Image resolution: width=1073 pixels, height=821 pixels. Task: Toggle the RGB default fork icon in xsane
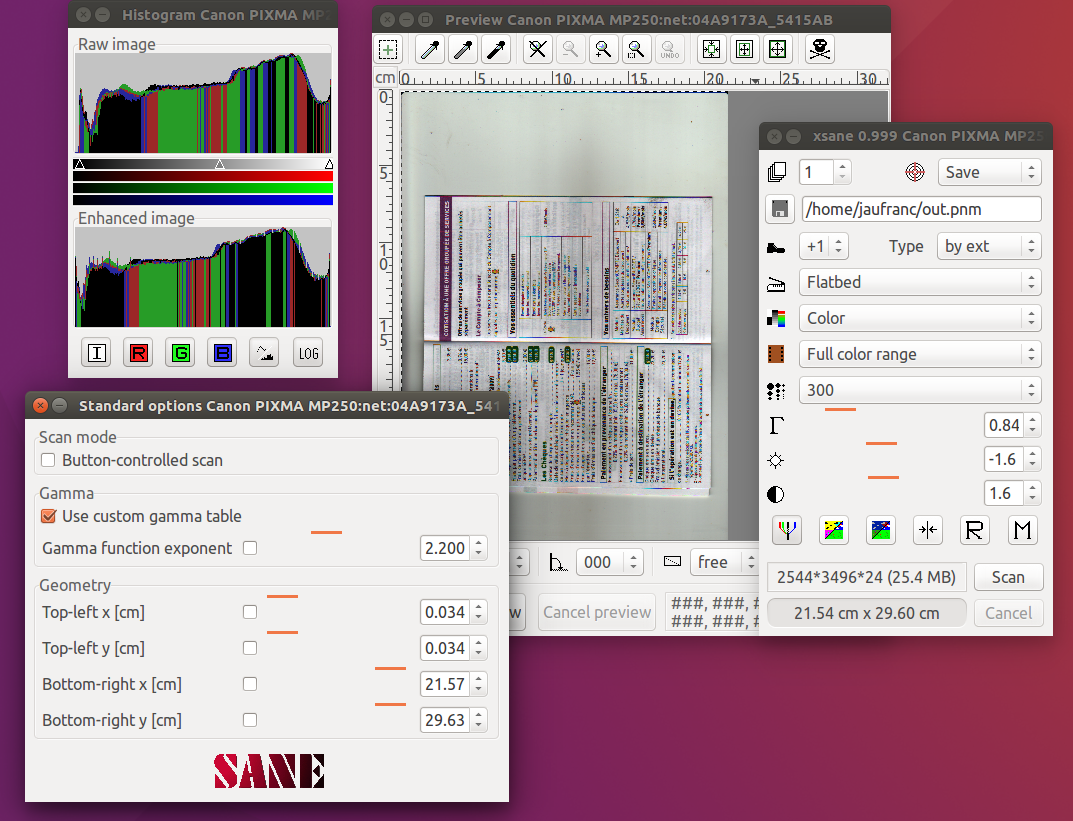click(787, 530)
